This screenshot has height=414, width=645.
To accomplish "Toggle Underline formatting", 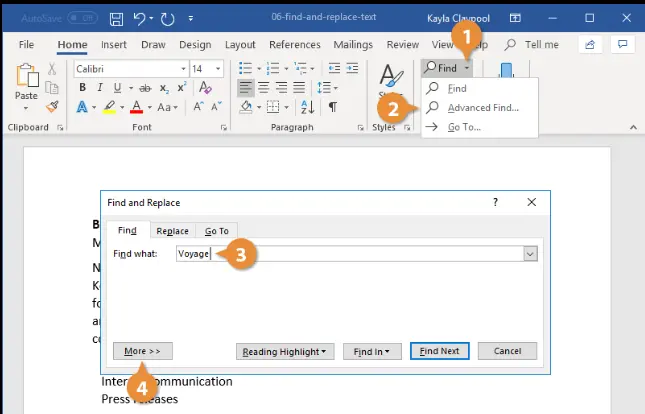I will pos(117,88).
